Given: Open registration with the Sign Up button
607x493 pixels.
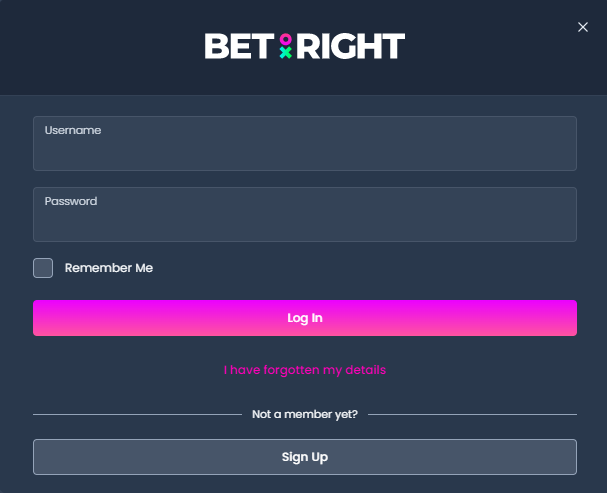Looking at the screenshot, I should pos(305,457).
